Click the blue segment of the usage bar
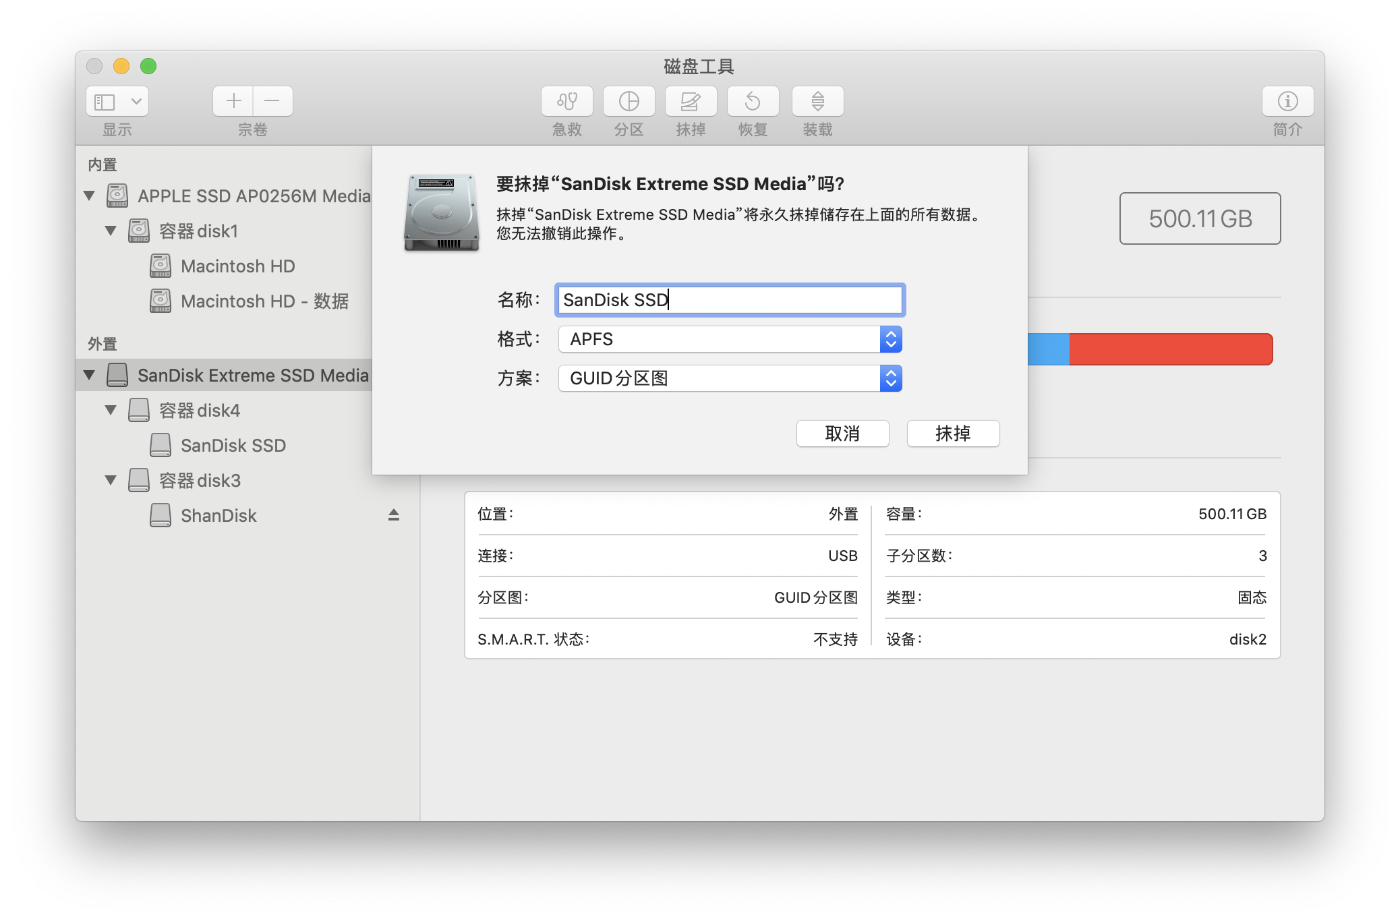 click(1049, 349)
